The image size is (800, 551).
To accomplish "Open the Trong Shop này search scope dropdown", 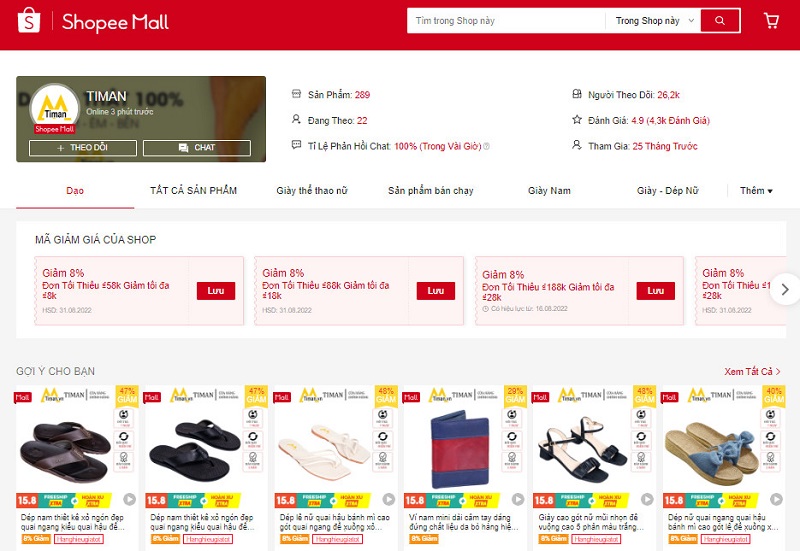I will click(x=655, y=21).
